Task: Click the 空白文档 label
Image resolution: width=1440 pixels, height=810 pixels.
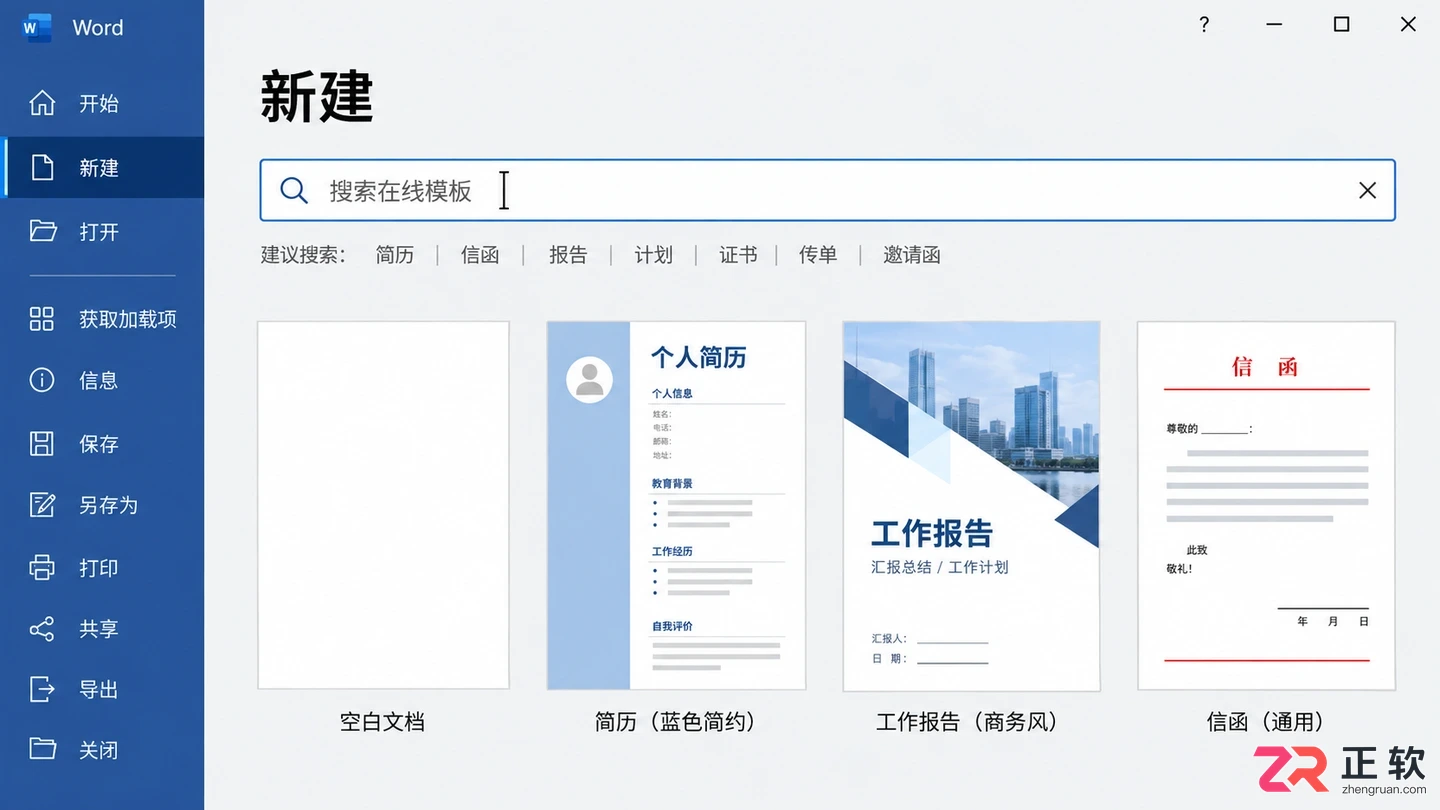Action: [x=382, y=722]
